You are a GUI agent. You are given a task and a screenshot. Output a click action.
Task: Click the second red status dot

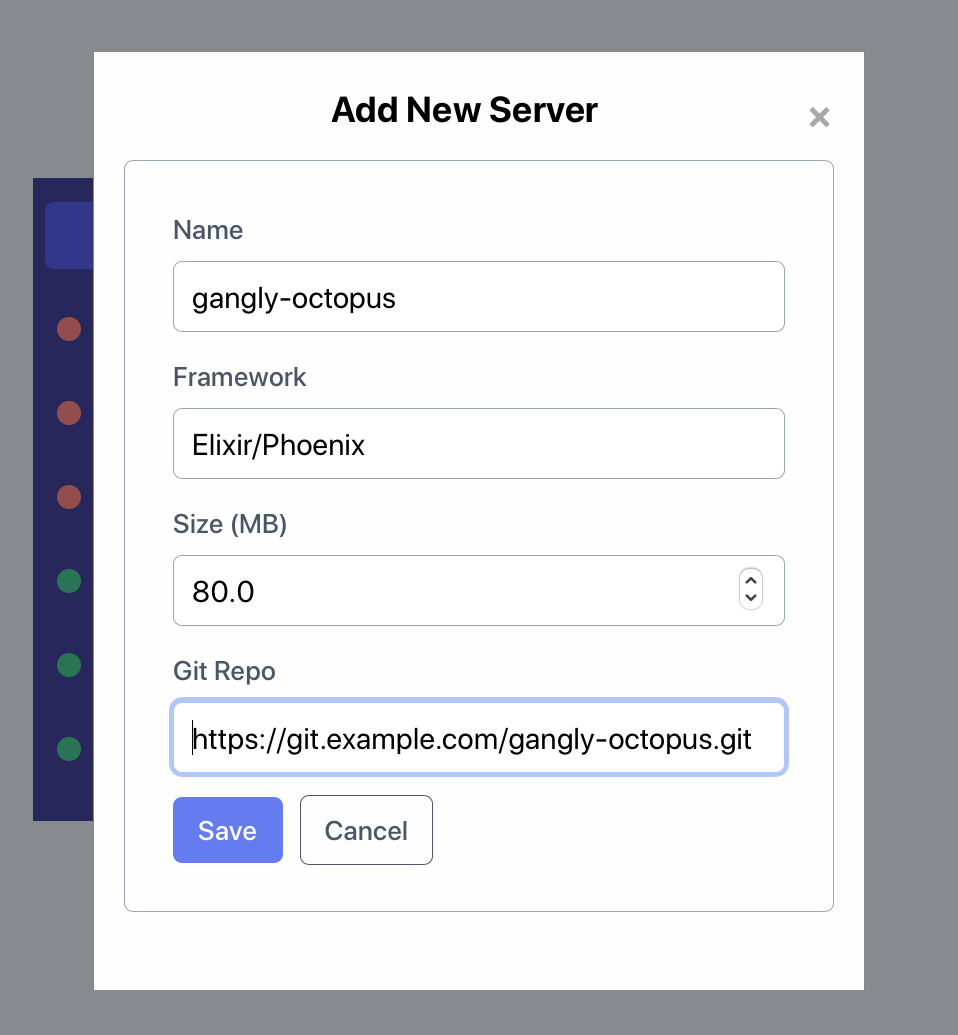coord(69,413)
